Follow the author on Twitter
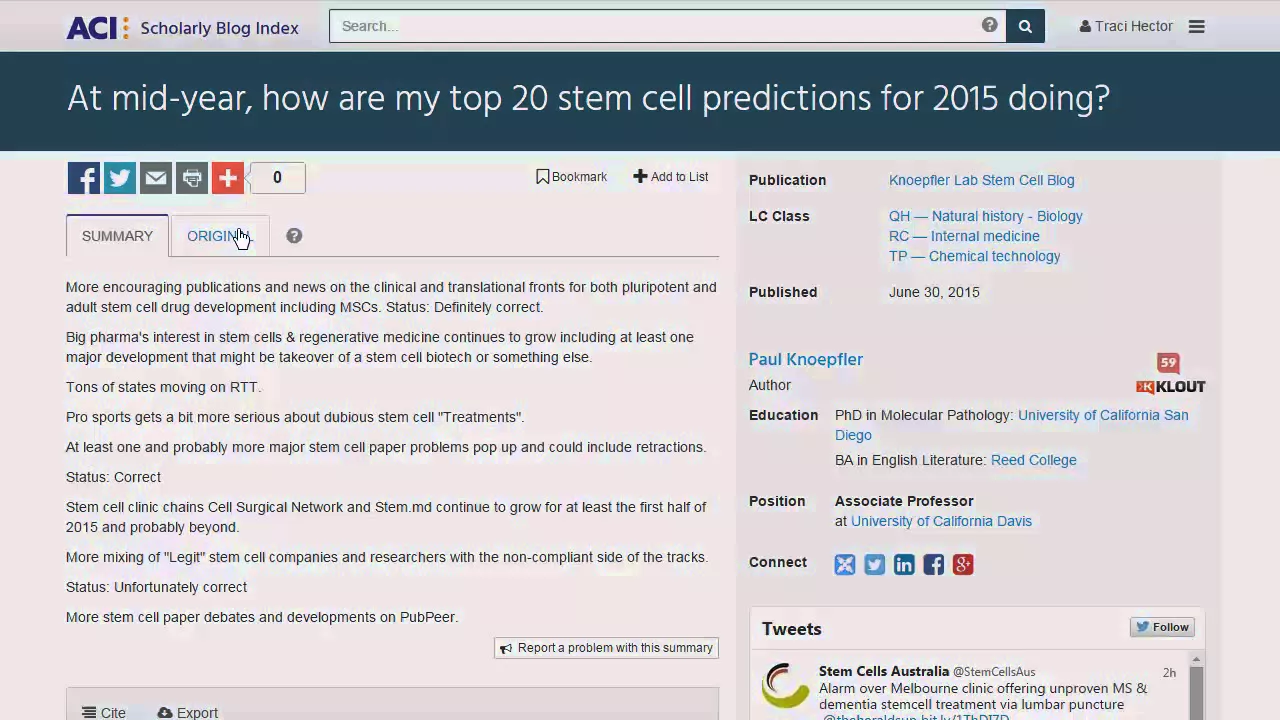Image resolution: width=1280 pixels, height=720 pixels. [x=1162, y=627]
